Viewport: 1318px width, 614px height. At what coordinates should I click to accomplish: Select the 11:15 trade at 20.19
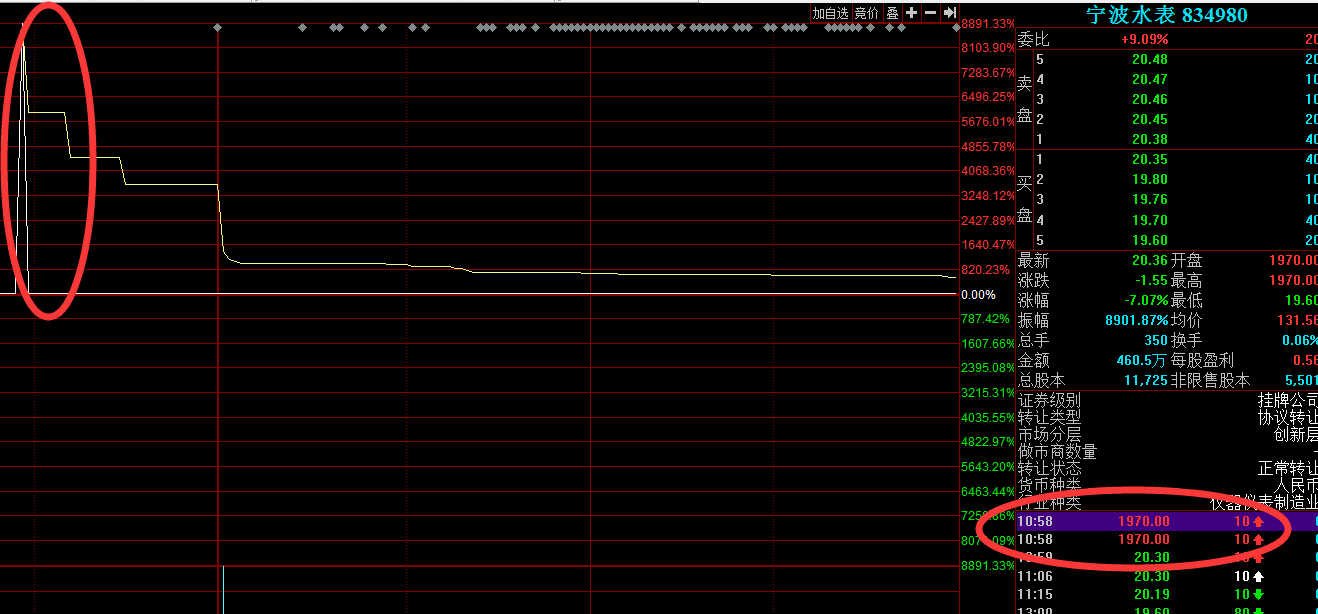(x=1167, y=594)
